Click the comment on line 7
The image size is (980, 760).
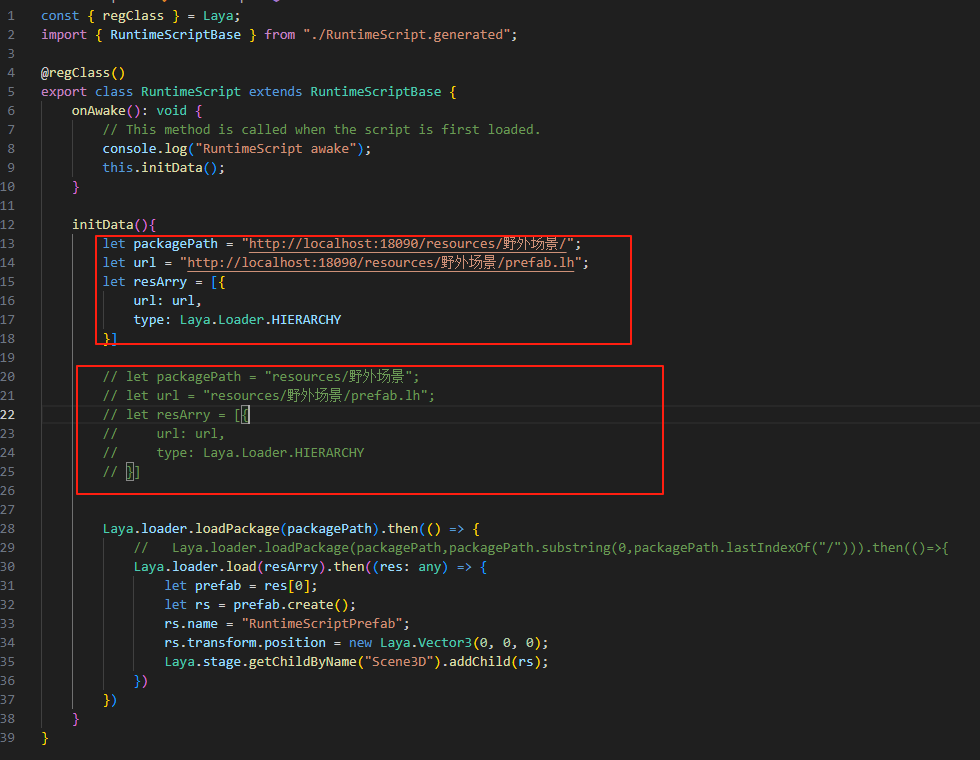(321, 129)
